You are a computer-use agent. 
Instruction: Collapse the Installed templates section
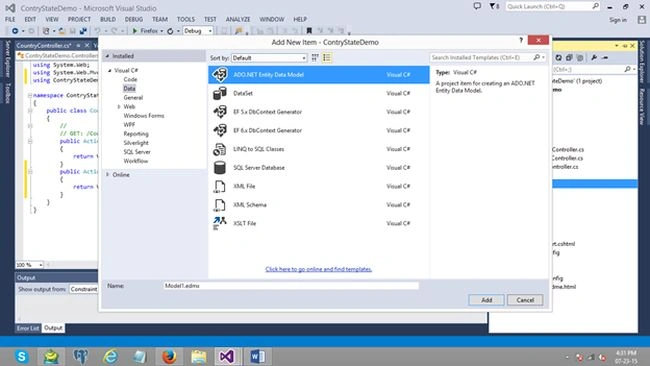[107, 56]
